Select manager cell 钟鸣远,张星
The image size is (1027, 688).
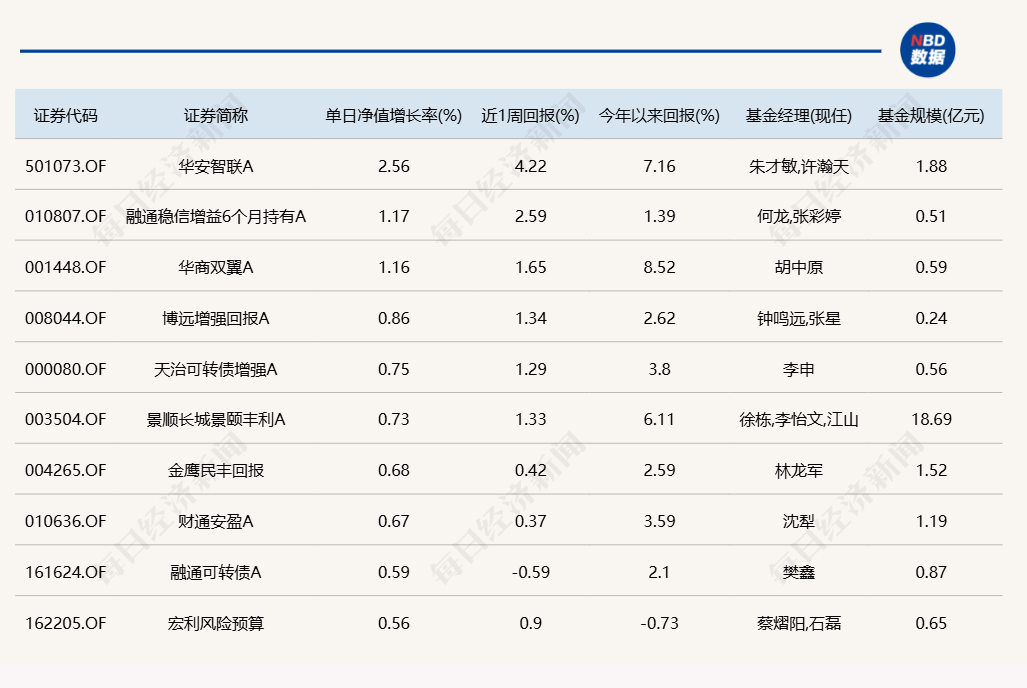click(799, 318)
